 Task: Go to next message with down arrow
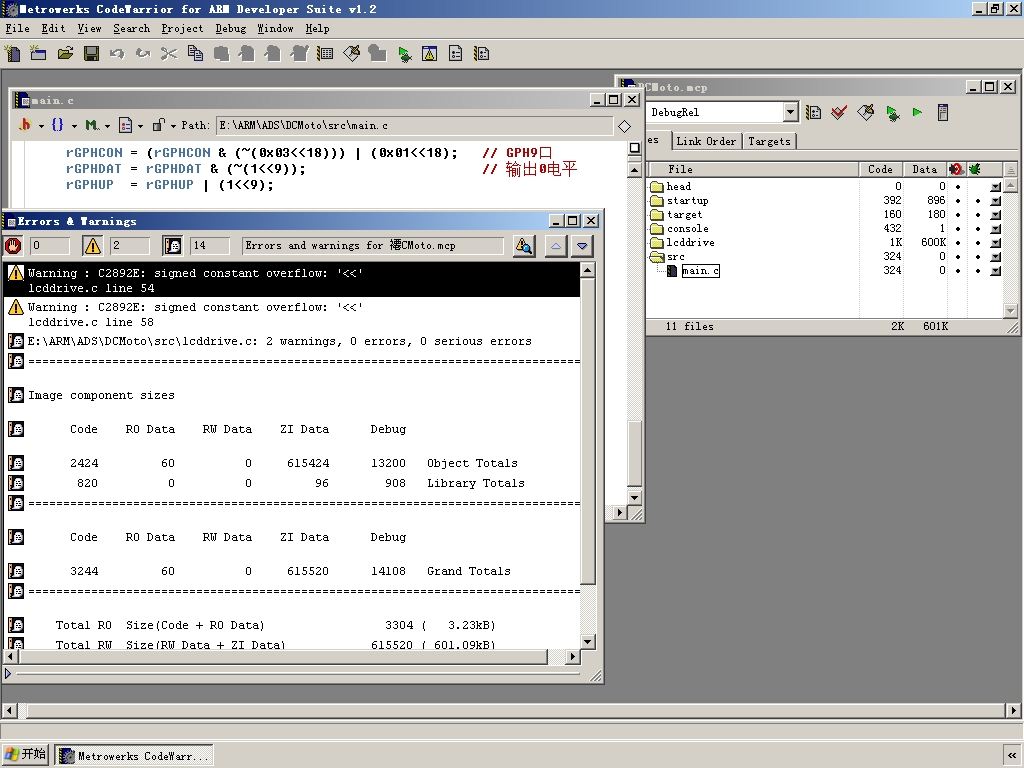(582, 246)
